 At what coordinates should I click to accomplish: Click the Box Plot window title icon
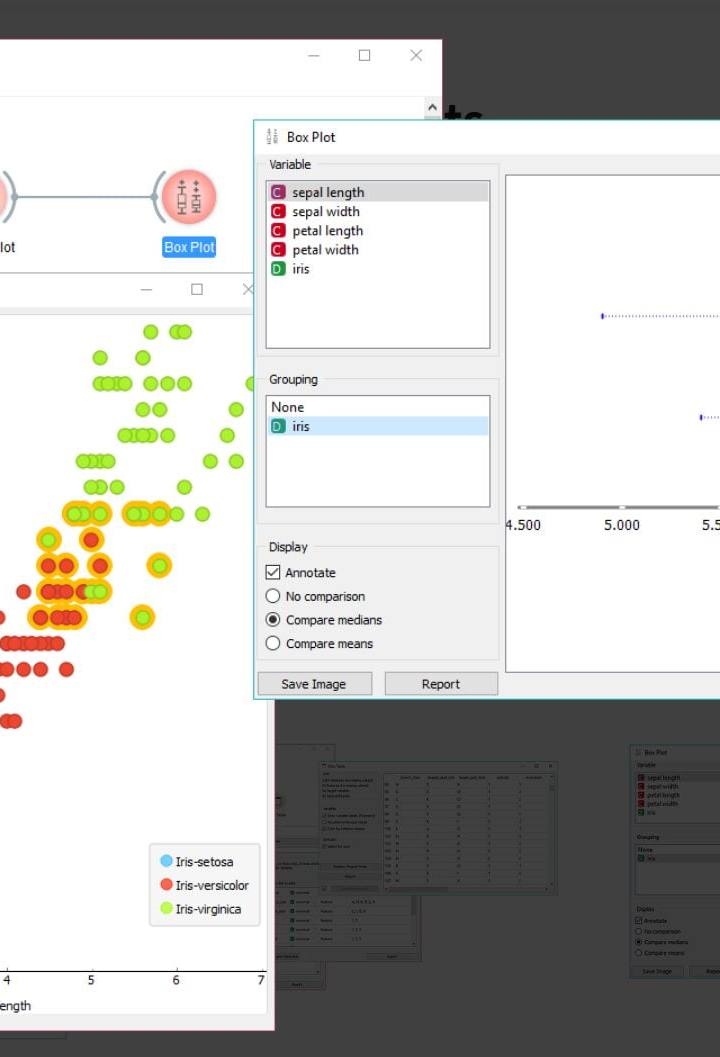tap(272, 137)
